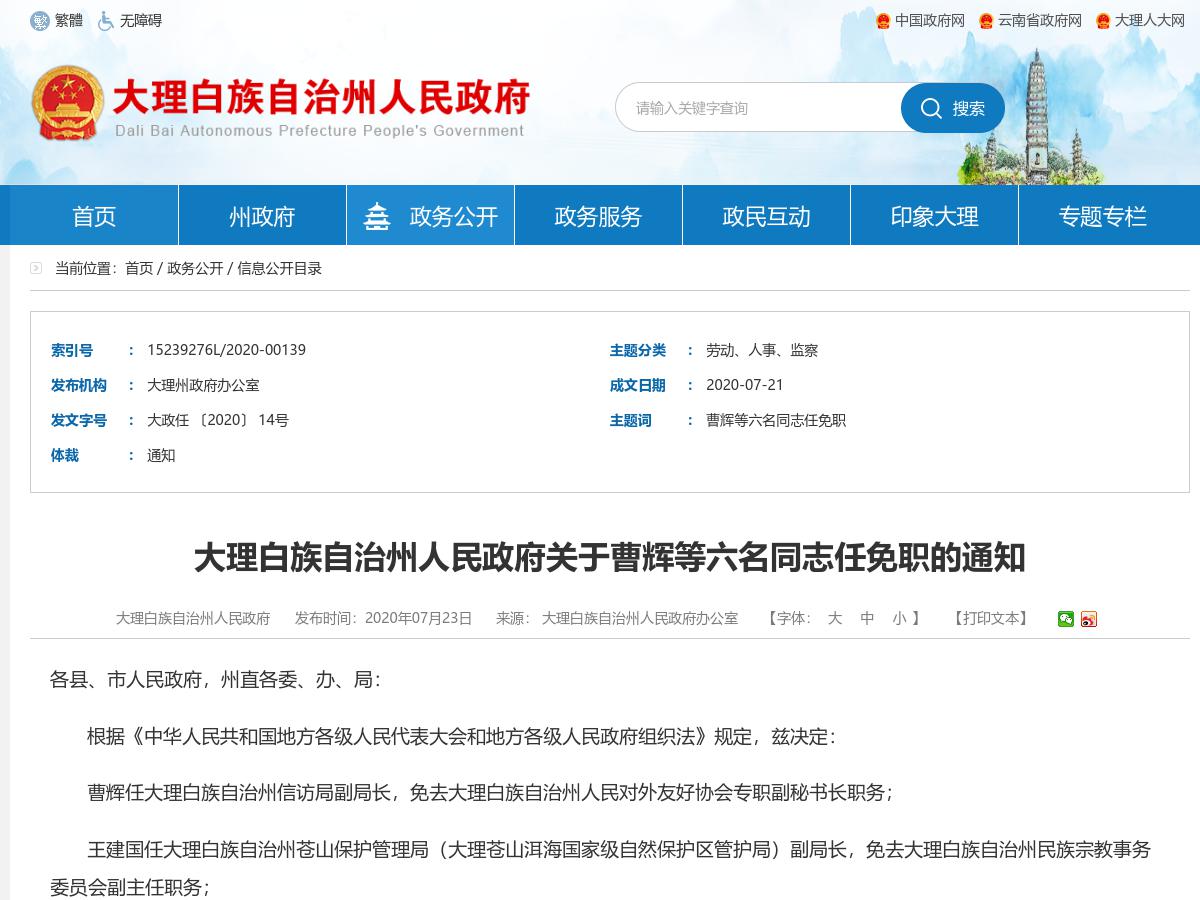Click the building icon on 政务公开

pos(377,214)
